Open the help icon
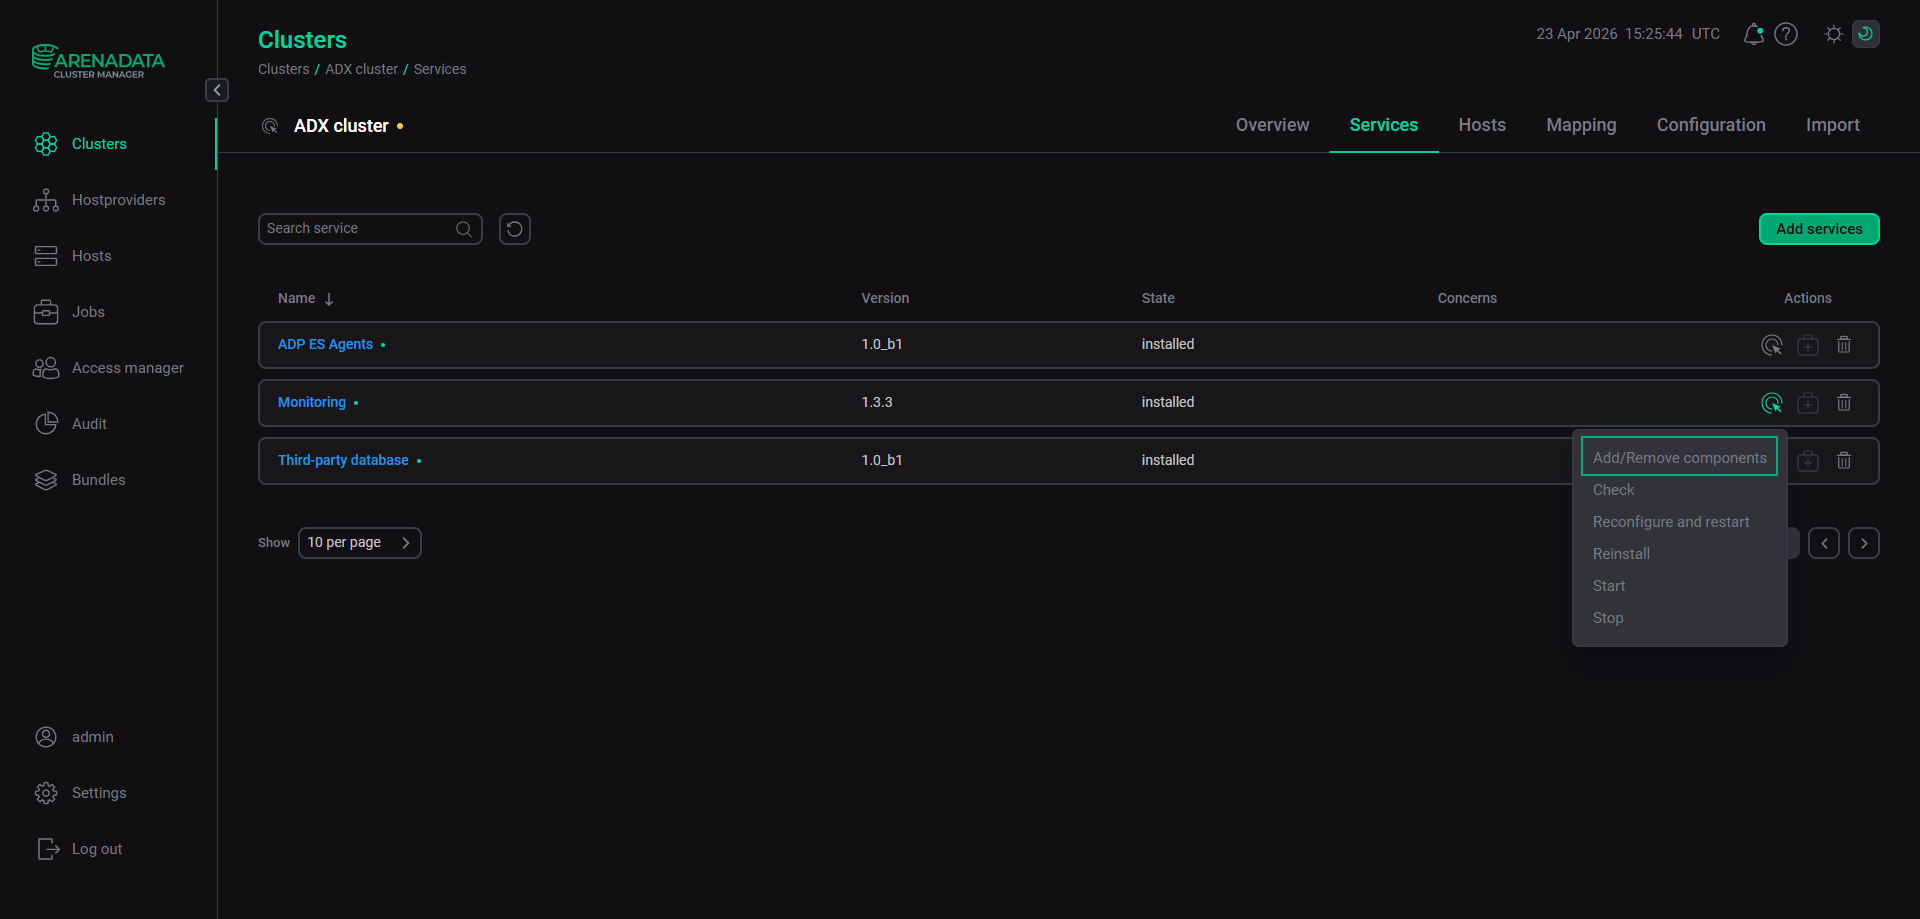The width and height of the screenshot is (1920, 919). click(x=1786, y=34)
